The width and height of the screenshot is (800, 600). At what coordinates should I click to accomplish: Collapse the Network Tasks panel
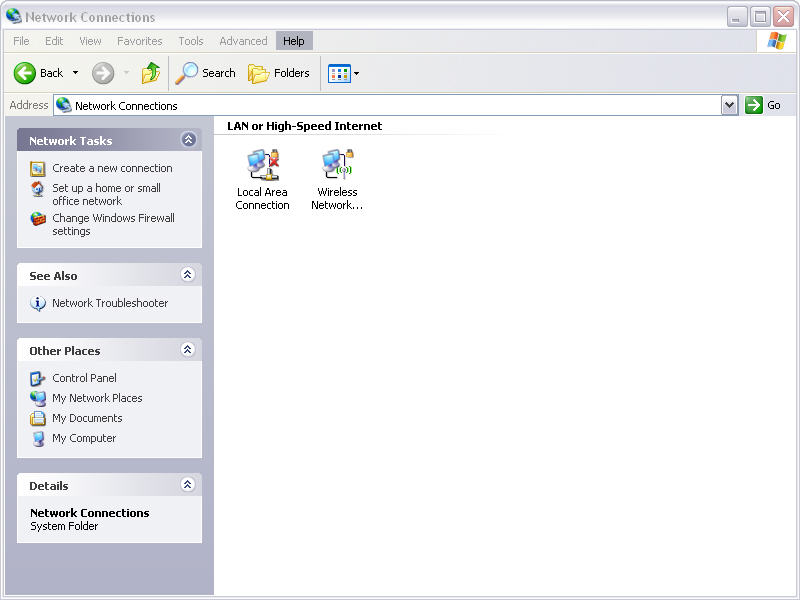pyautogui.click(x=188, y=140)
